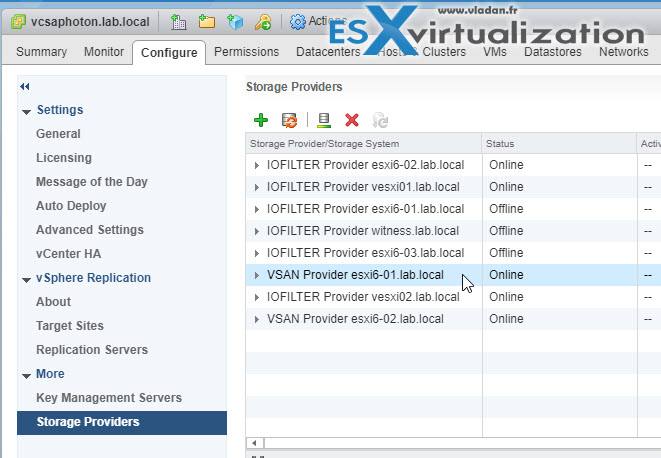This screenshot has width=661, height=458.
Task: Click the rescan storage provider icon
Action: (324, 120)
